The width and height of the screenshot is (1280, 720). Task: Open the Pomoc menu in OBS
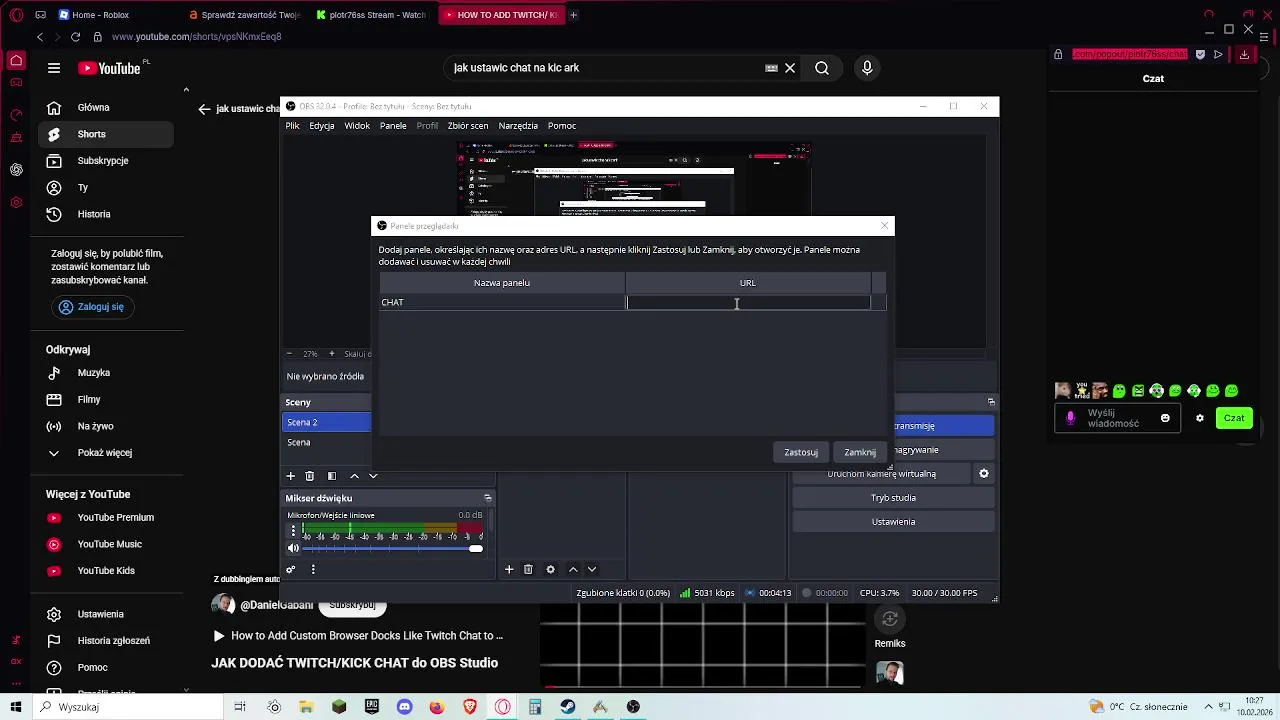[x=562, y=126]
